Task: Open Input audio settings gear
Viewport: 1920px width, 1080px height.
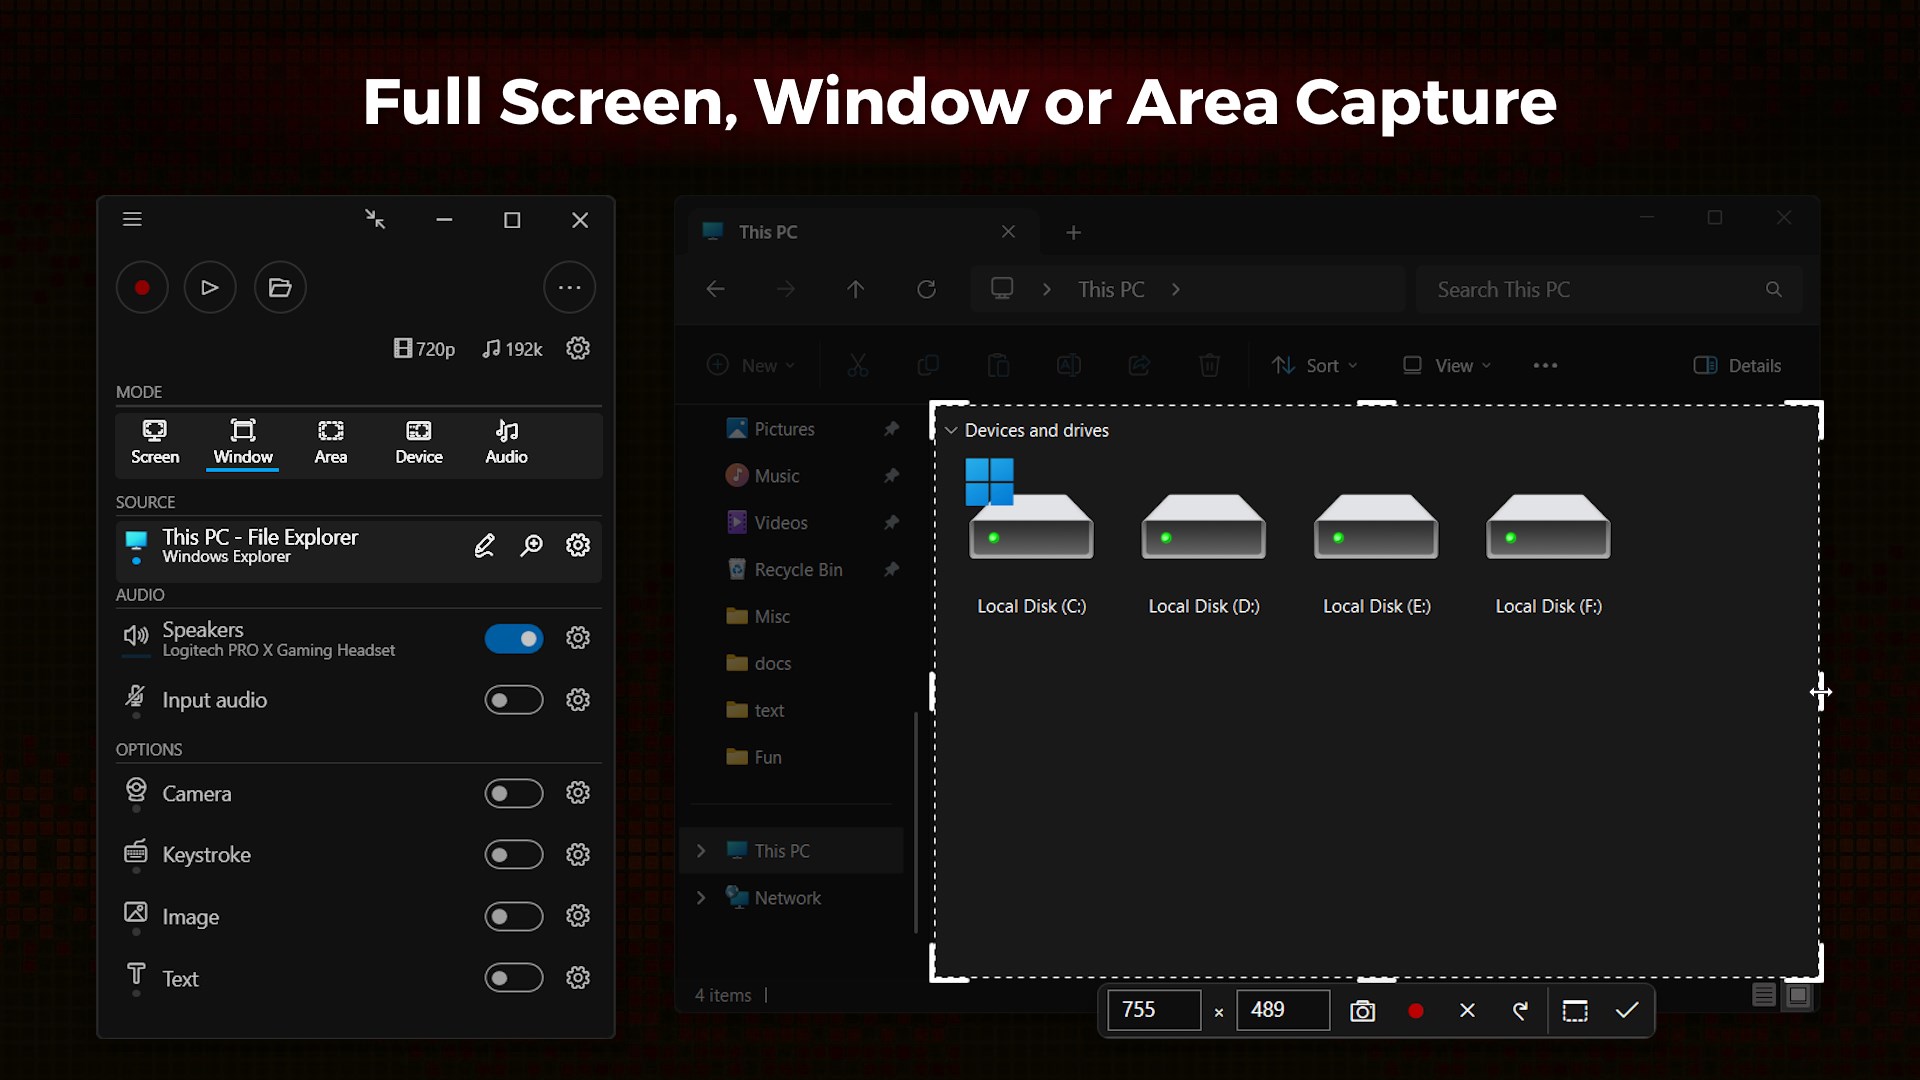Action: 578,700
